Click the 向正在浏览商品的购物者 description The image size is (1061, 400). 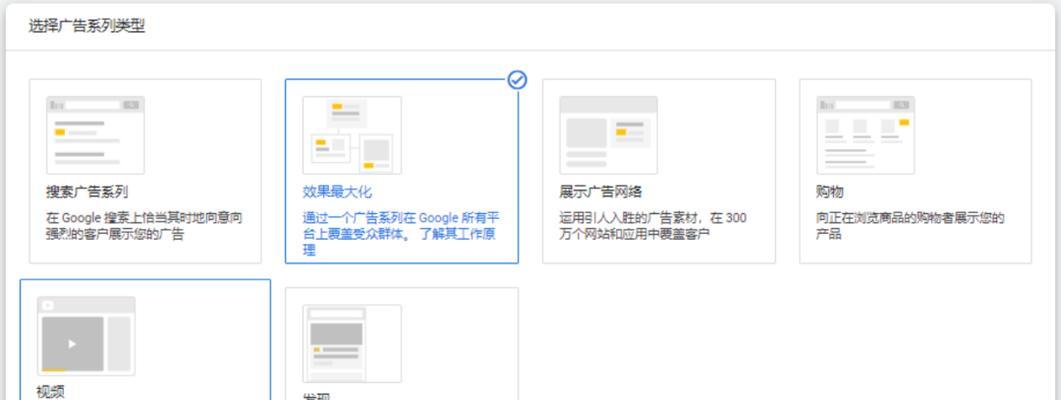click(x=910, y=227)
